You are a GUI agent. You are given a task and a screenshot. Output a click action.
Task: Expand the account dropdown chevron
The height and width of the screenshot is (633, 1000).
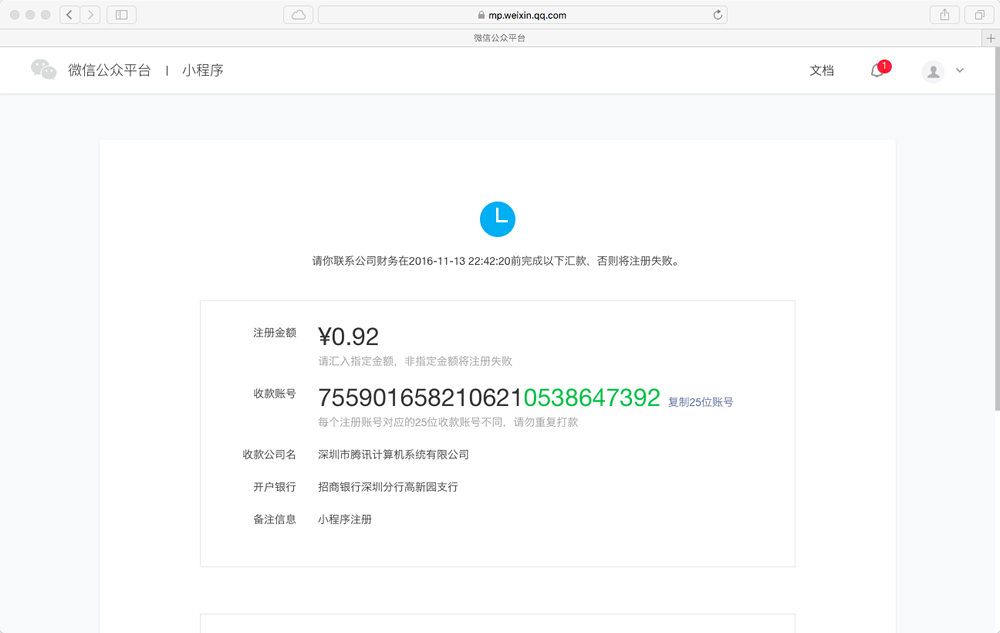coord(960,71)
